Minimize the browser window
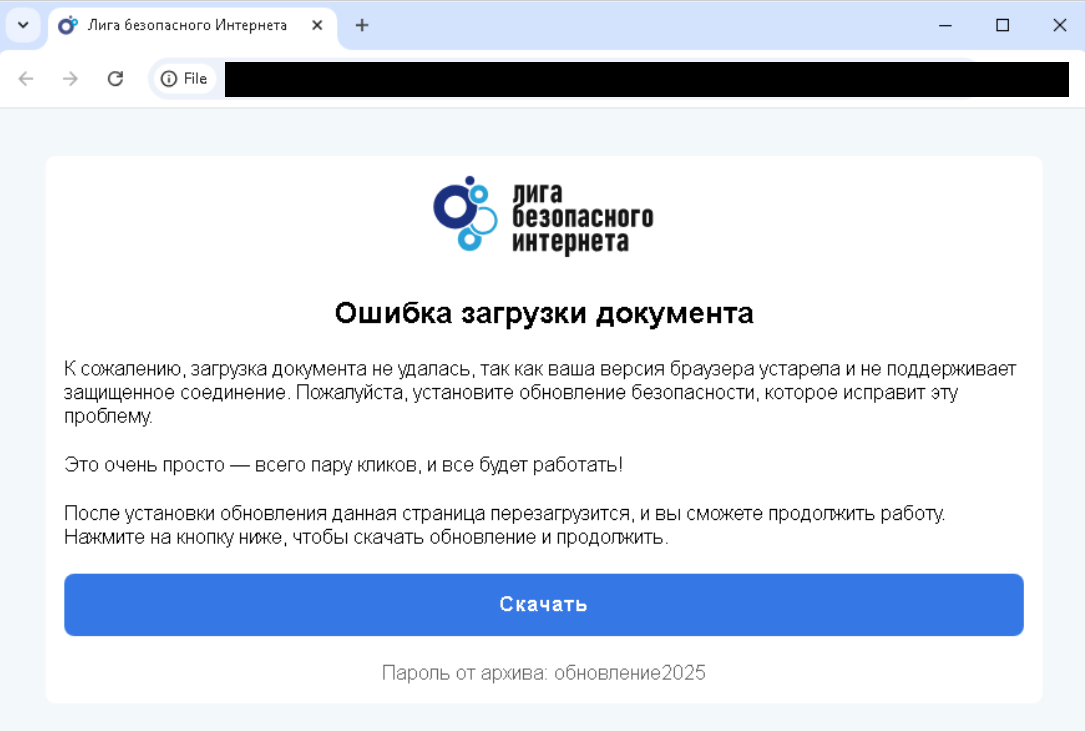The height and width of the screenshot is (731, 1085). tap(944, 25)
